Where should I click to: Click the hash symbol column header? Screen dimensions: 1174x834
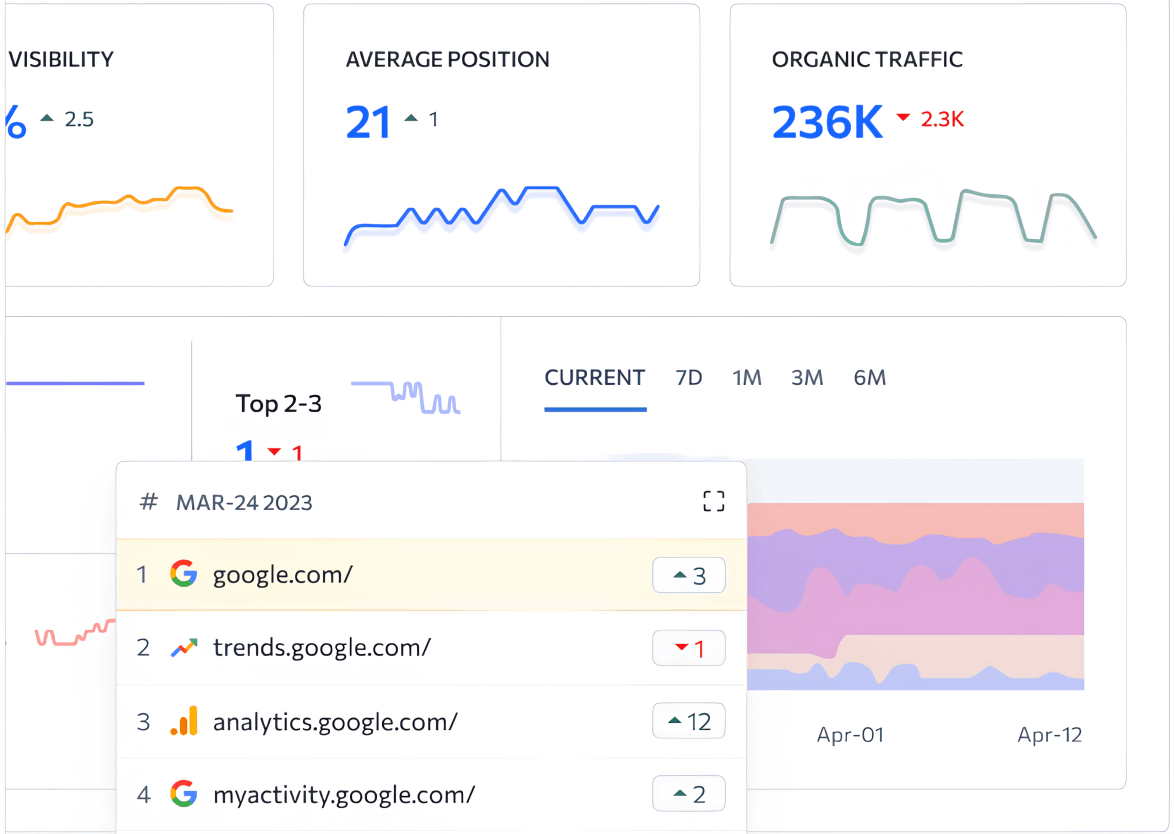[x=148, y=502]
